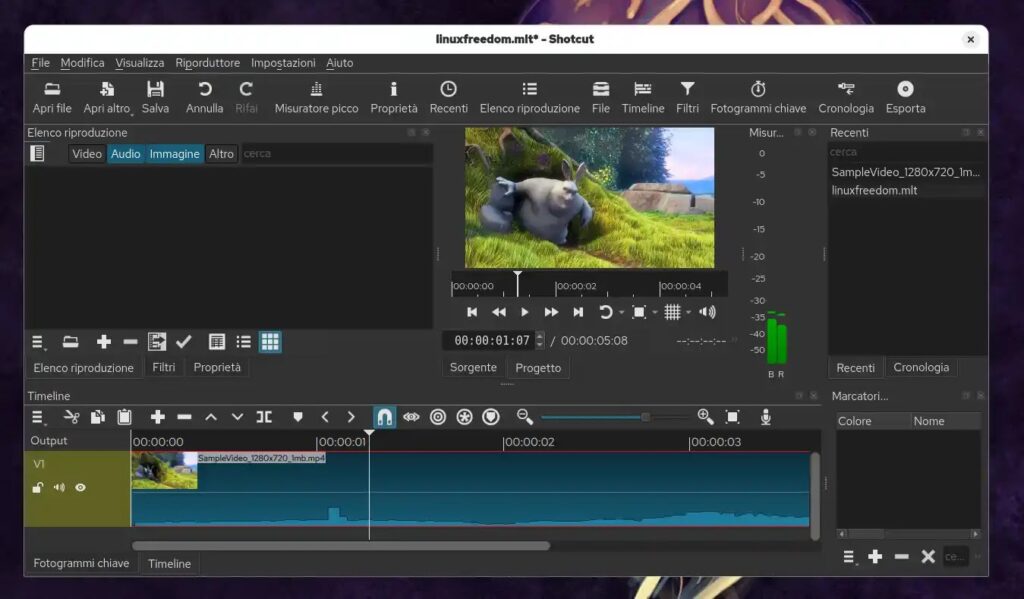Screen dimensions: 1024x599
Task: Open the File menu in the menu bar
Action: [x=40, y=63]
